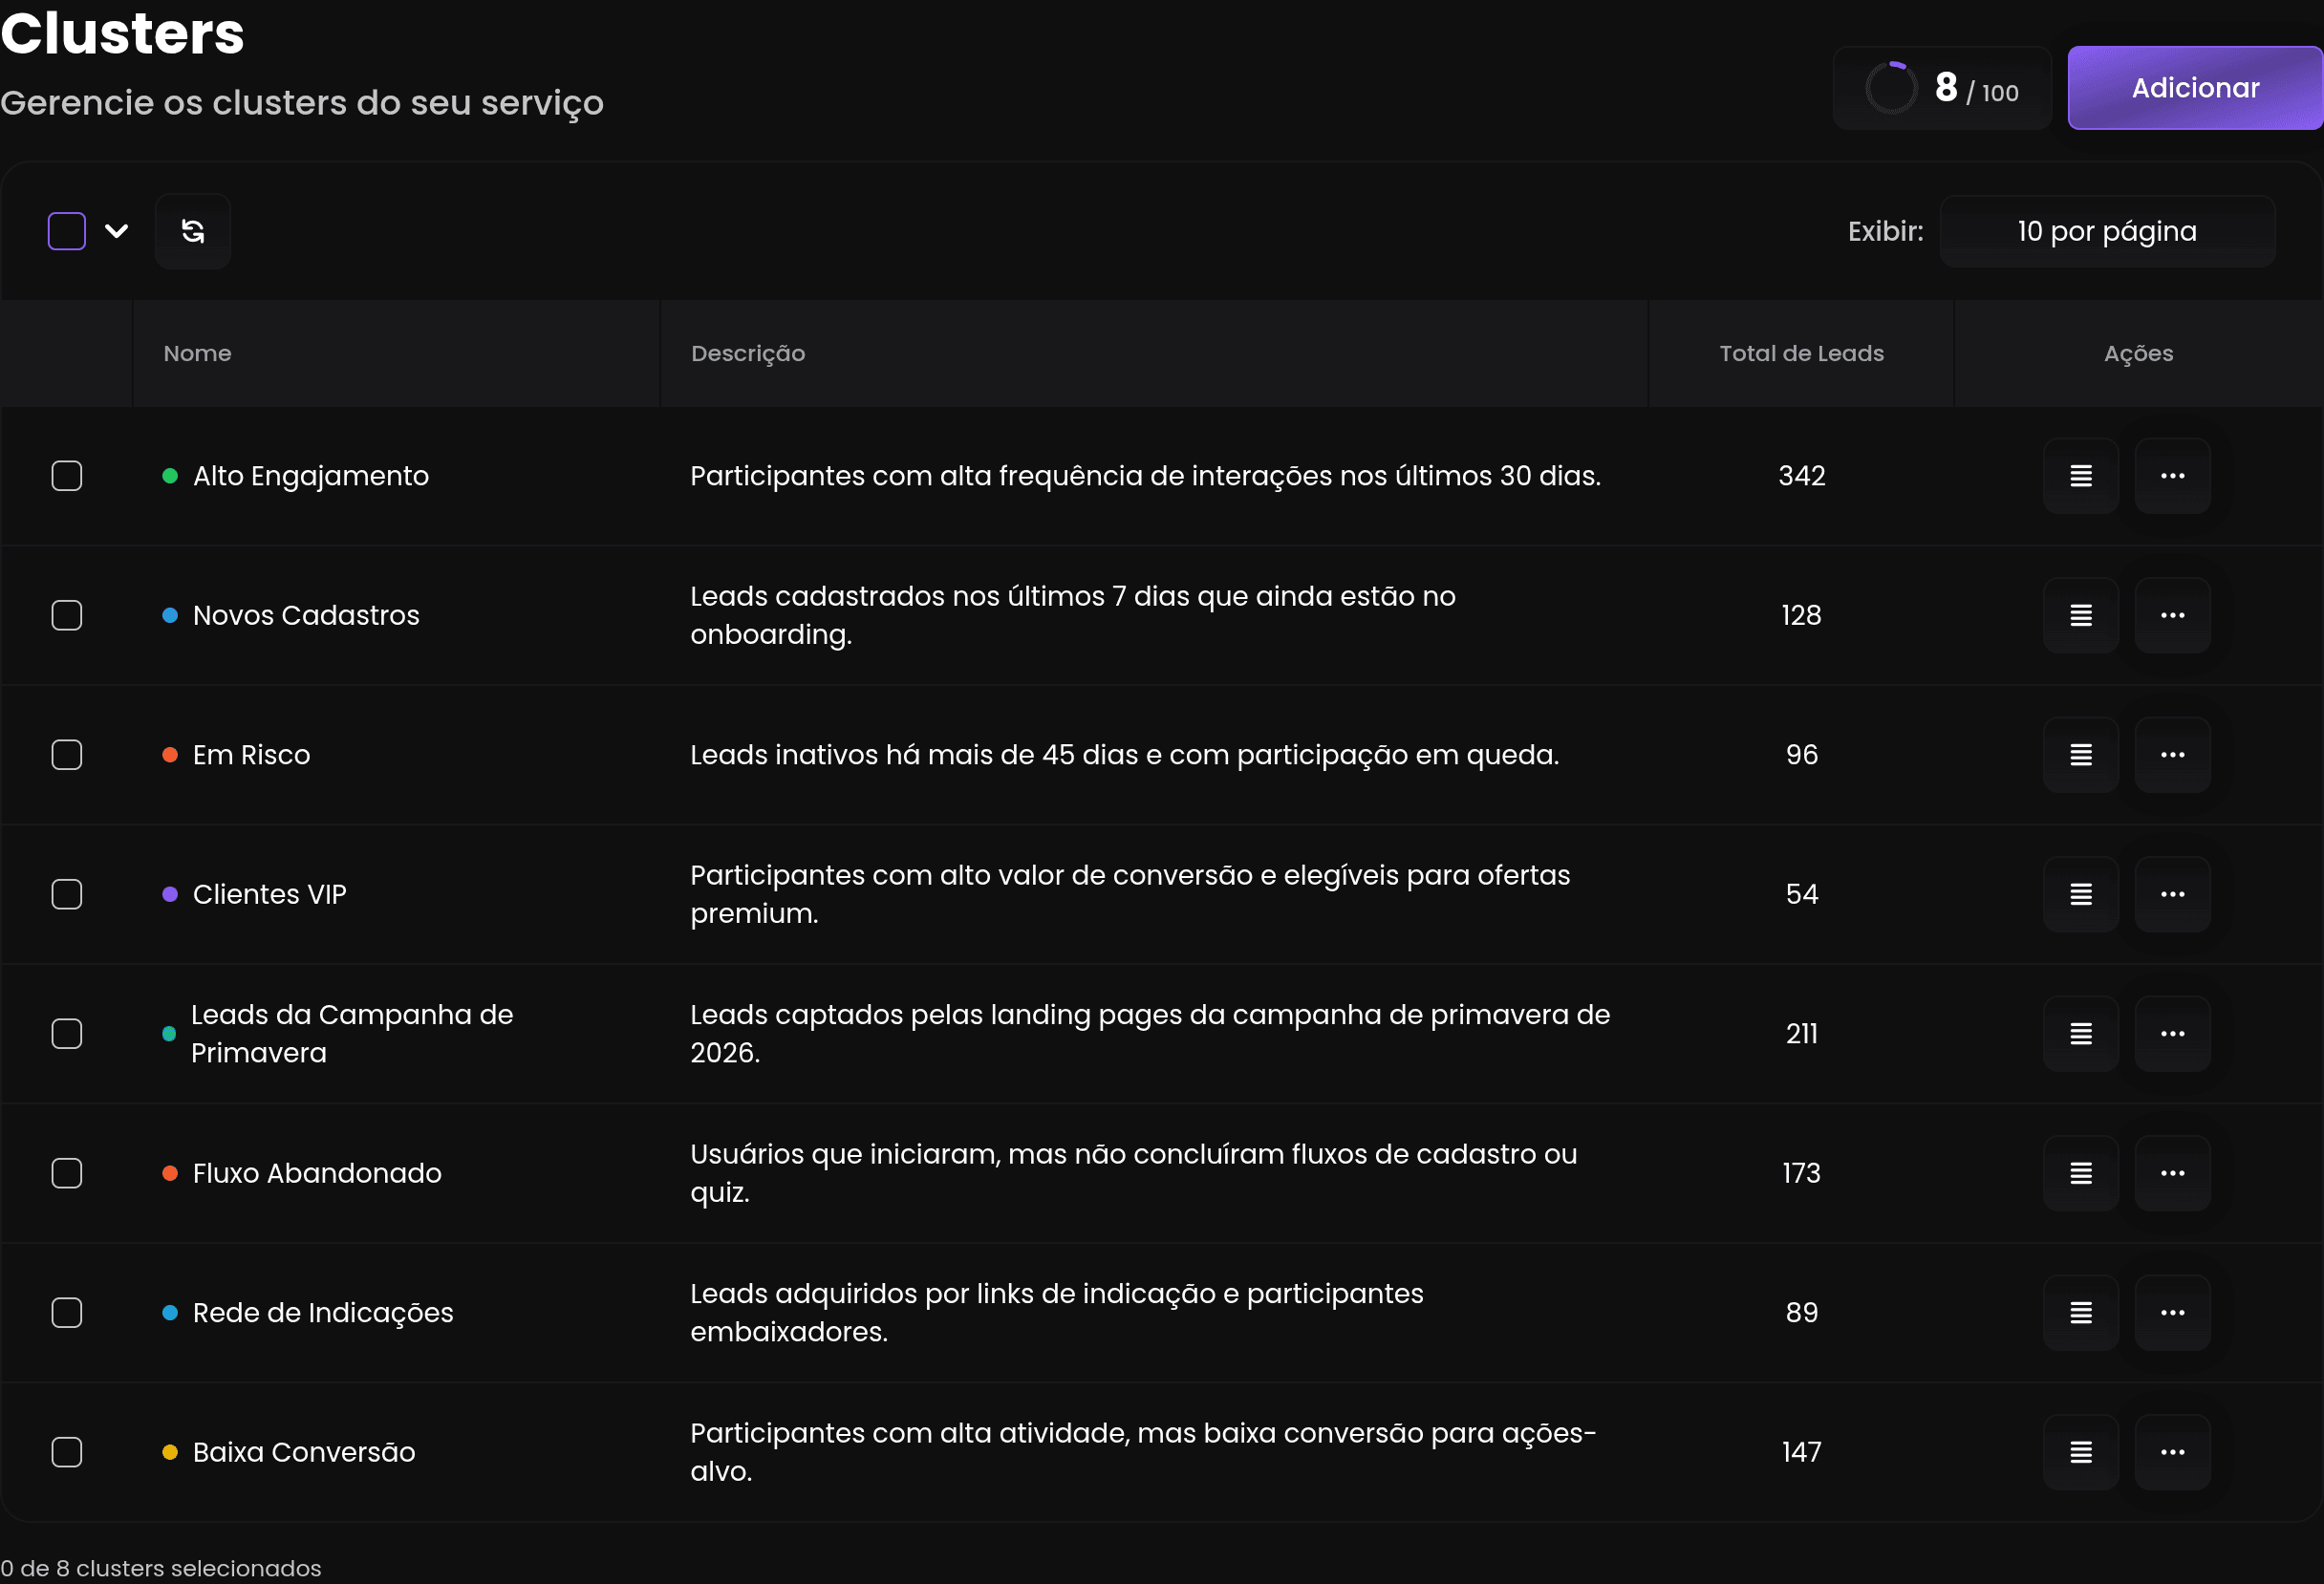Click the 211 leads total value
This screenshot has width=2324, height=1584.
point(1802,1034)
